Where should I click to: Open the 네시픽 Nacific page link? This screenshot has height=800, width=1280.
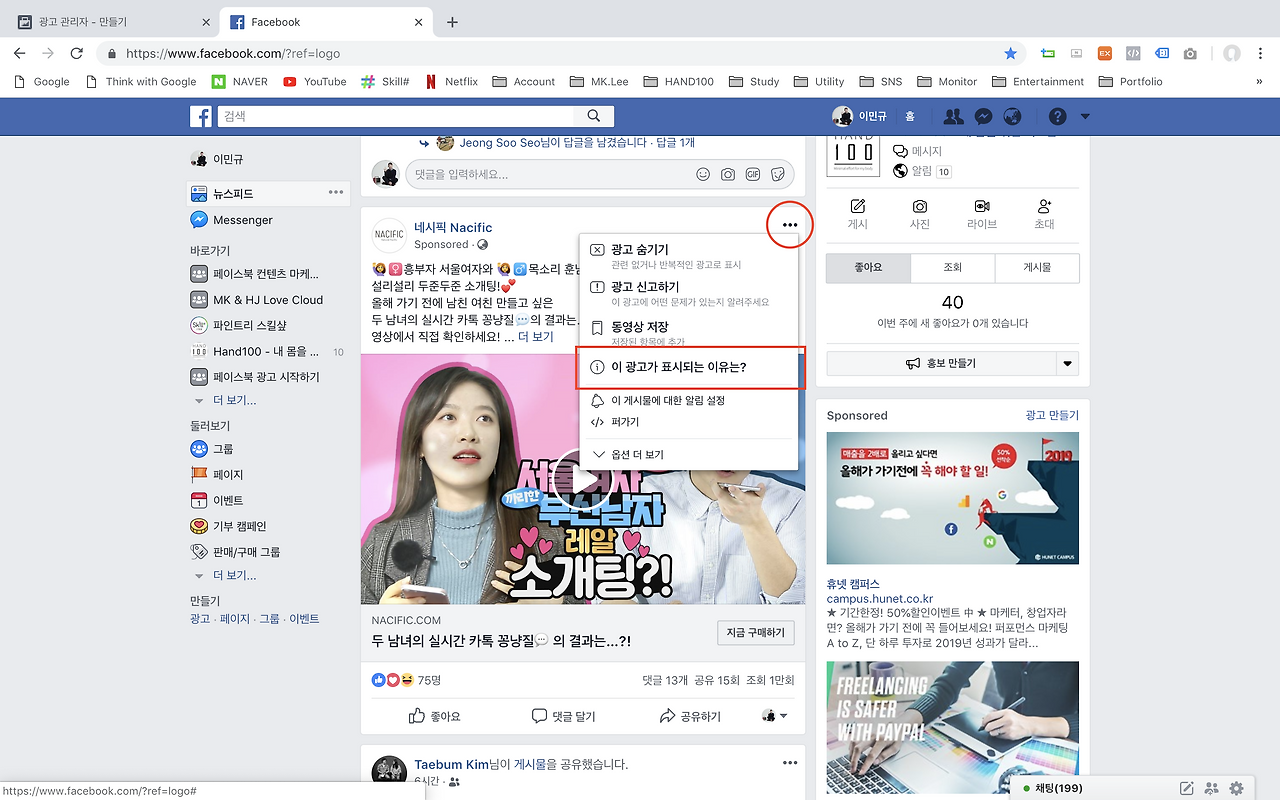point(453,228)
